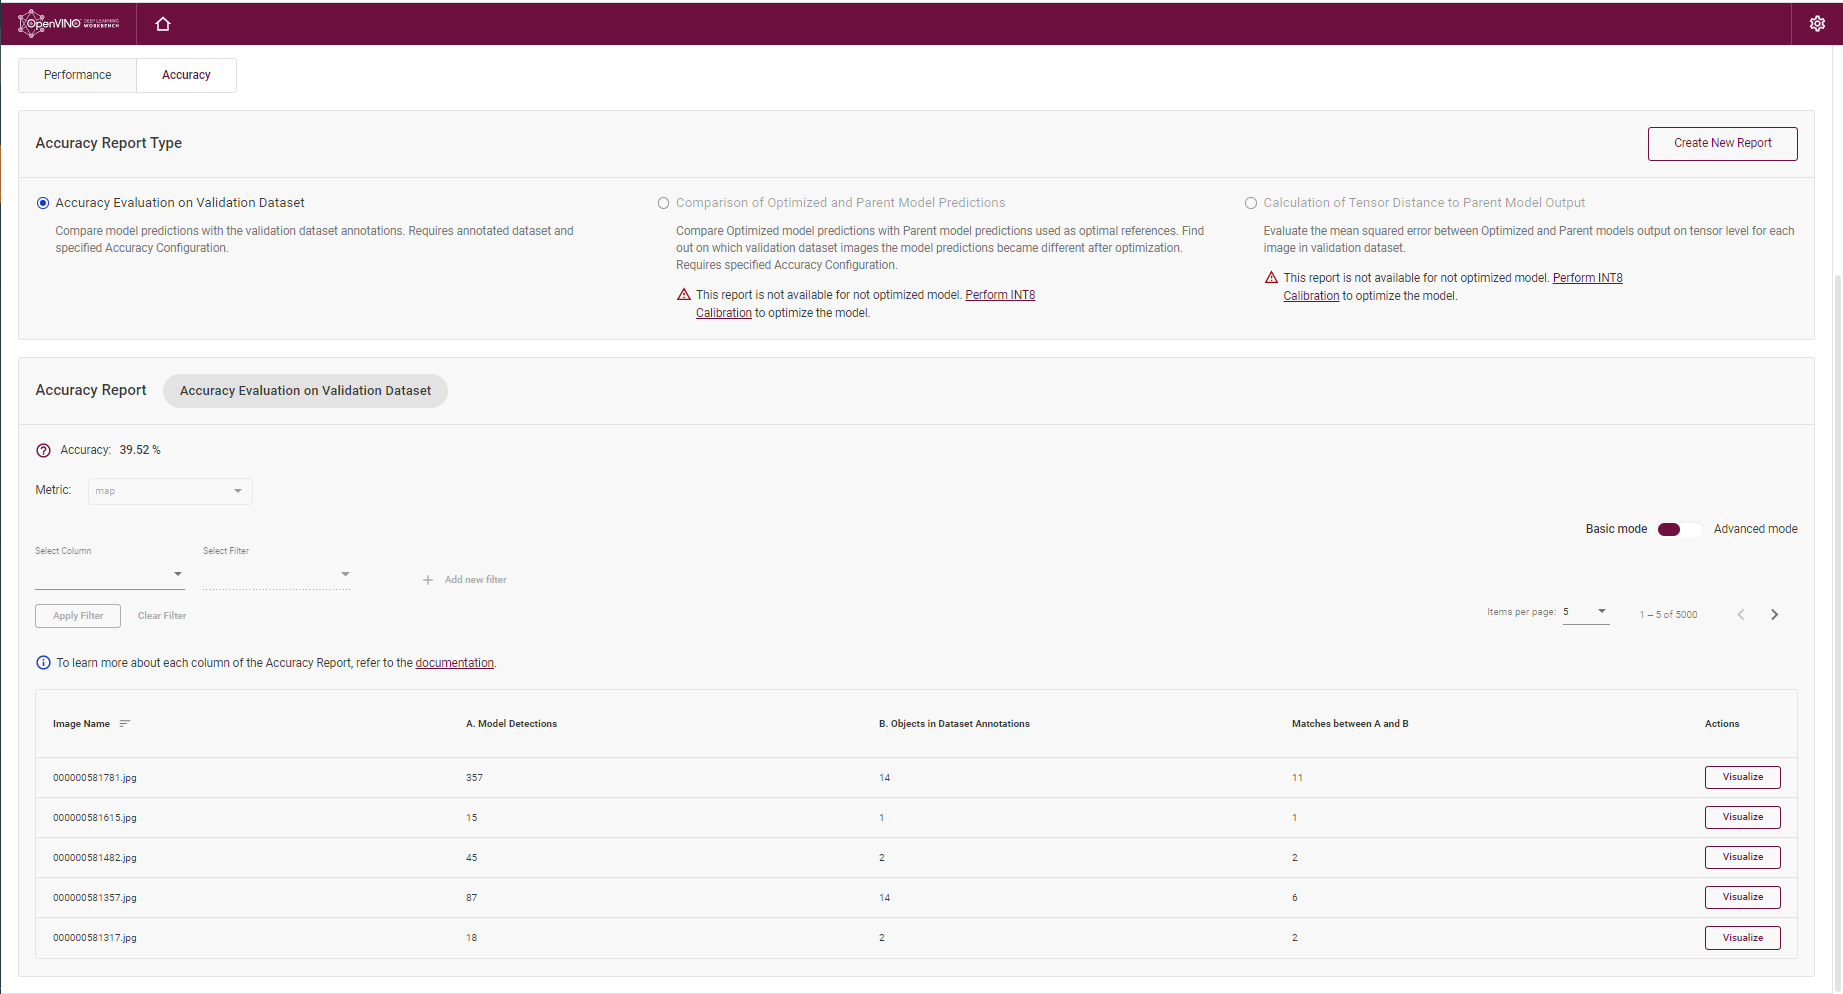Screen dimensions: 1843x994
Task: Open the documentation link about report columns
Action: (454, 662)
